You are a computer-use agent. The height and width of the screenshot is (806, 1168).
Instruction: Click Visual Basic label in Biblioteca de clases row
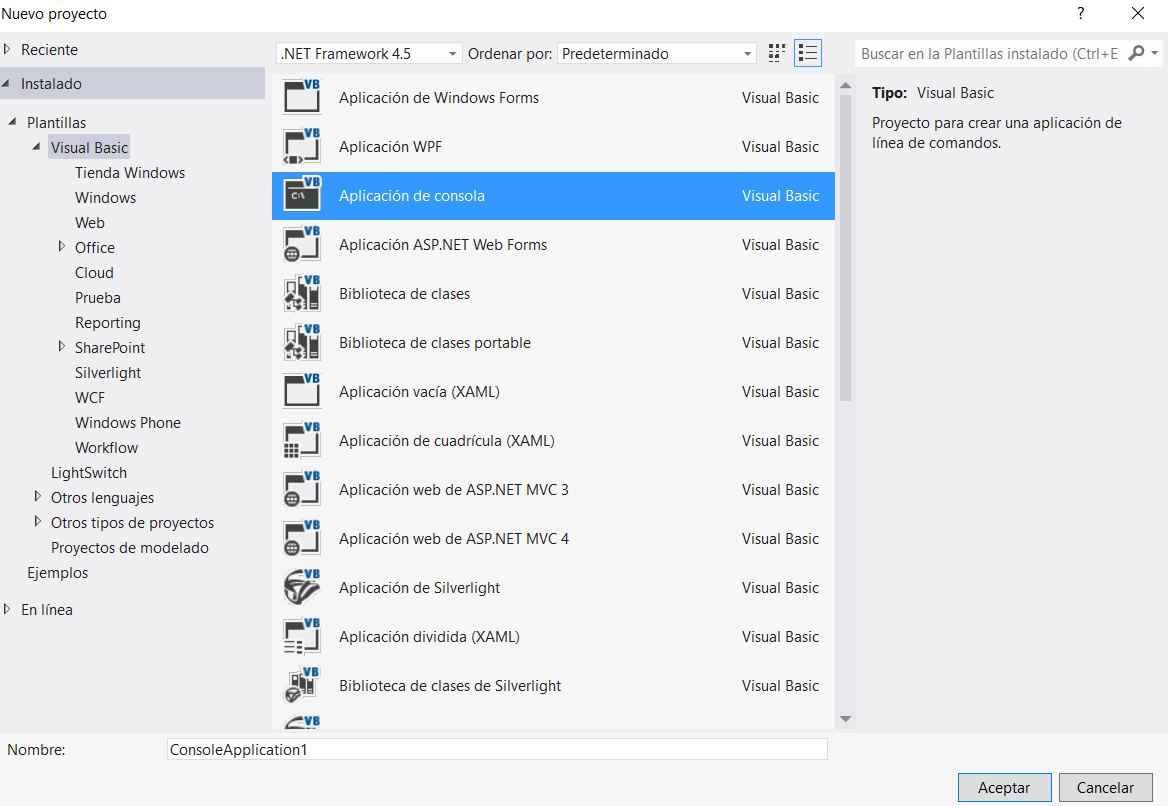coord(780,293)
